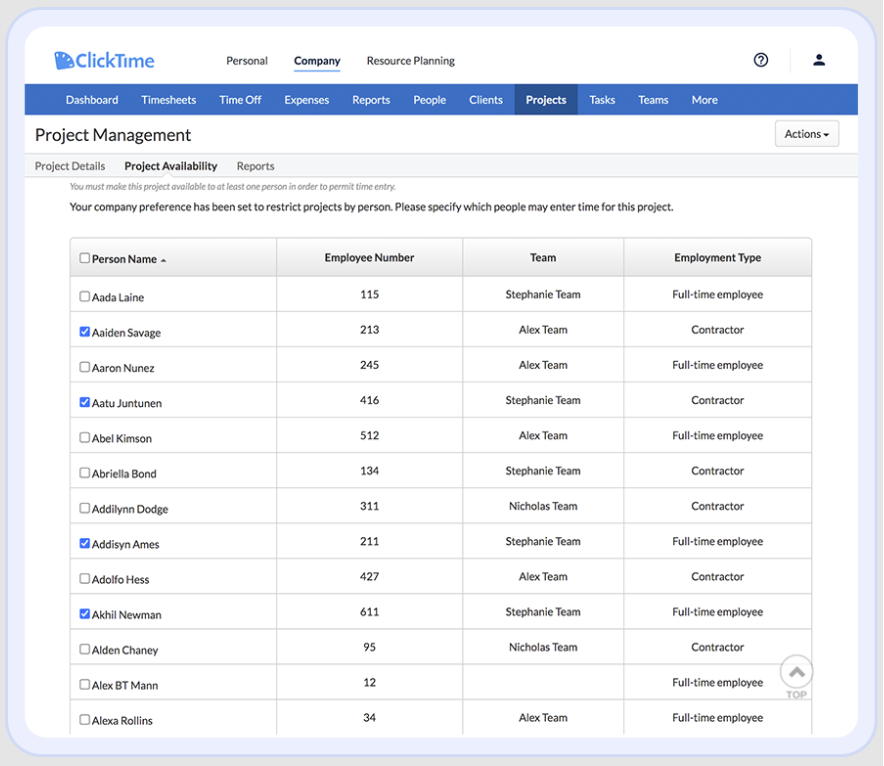The height and width of the screenshot is (766, 884).
Task: Switch to the Personal section
Action: (247, 61)
